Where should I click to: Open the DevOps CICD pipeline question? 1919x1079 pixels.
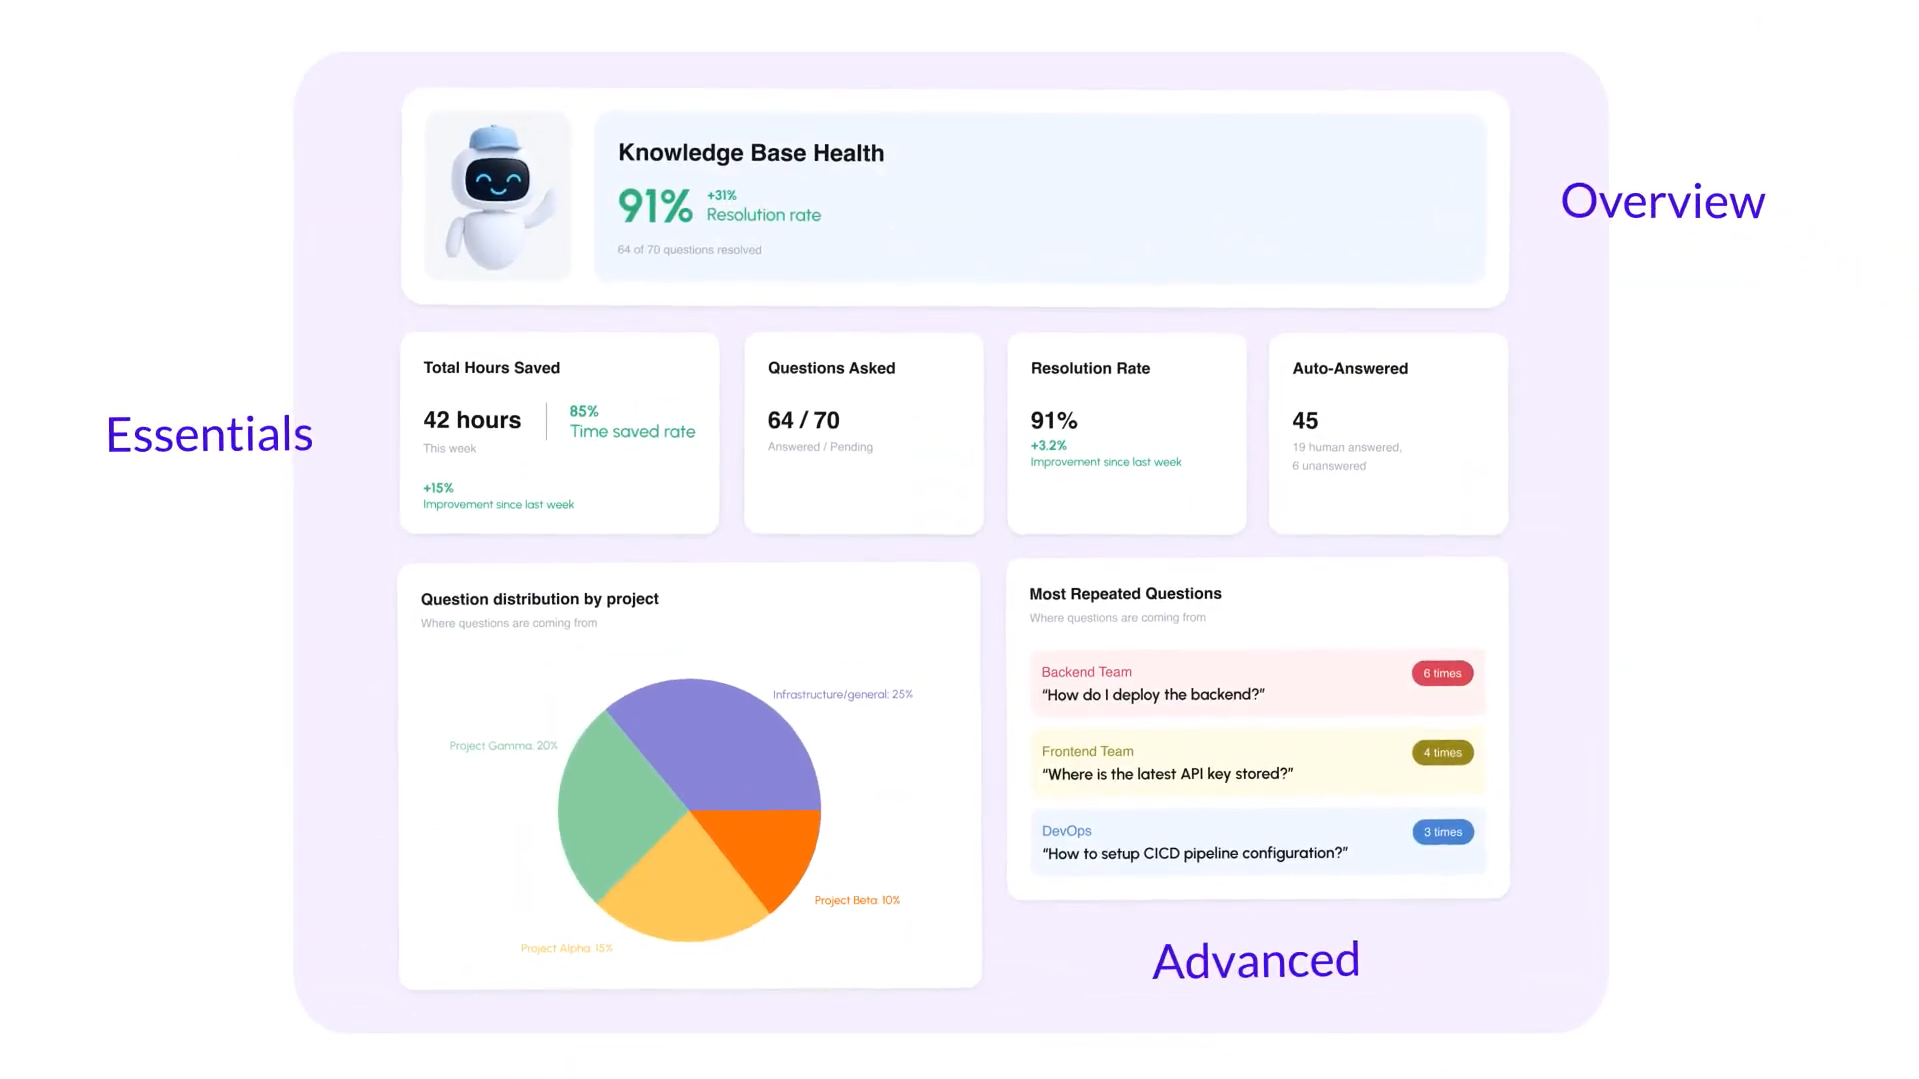click(x=1200, y=842)
